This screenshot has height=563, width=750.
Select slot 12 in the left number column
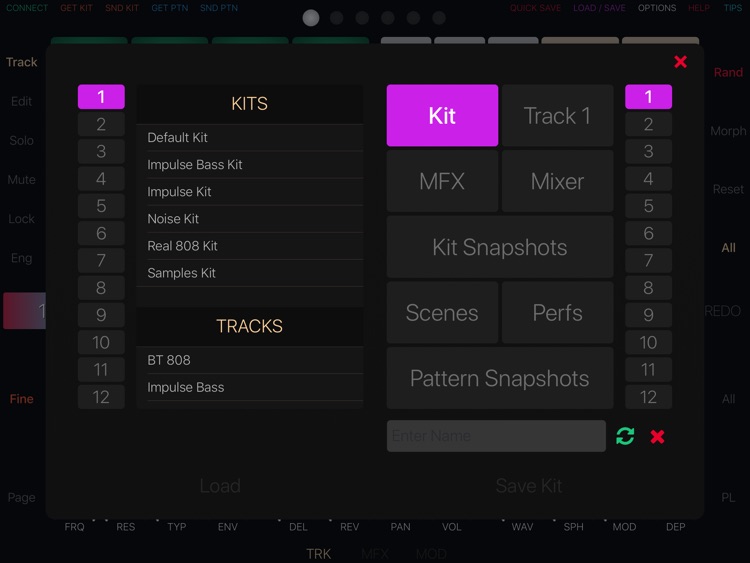[x=101, y=397]
